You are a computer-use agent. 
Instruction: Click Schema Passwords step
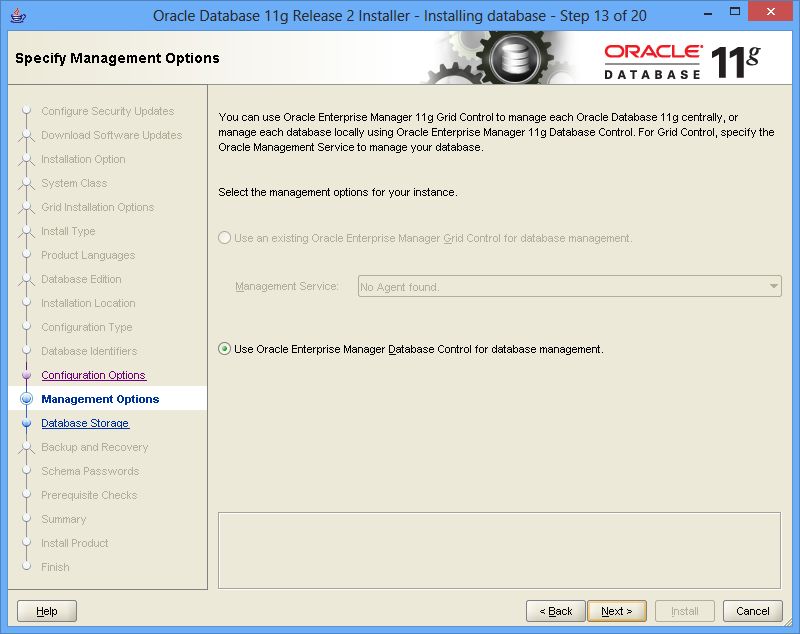[90, 471]
